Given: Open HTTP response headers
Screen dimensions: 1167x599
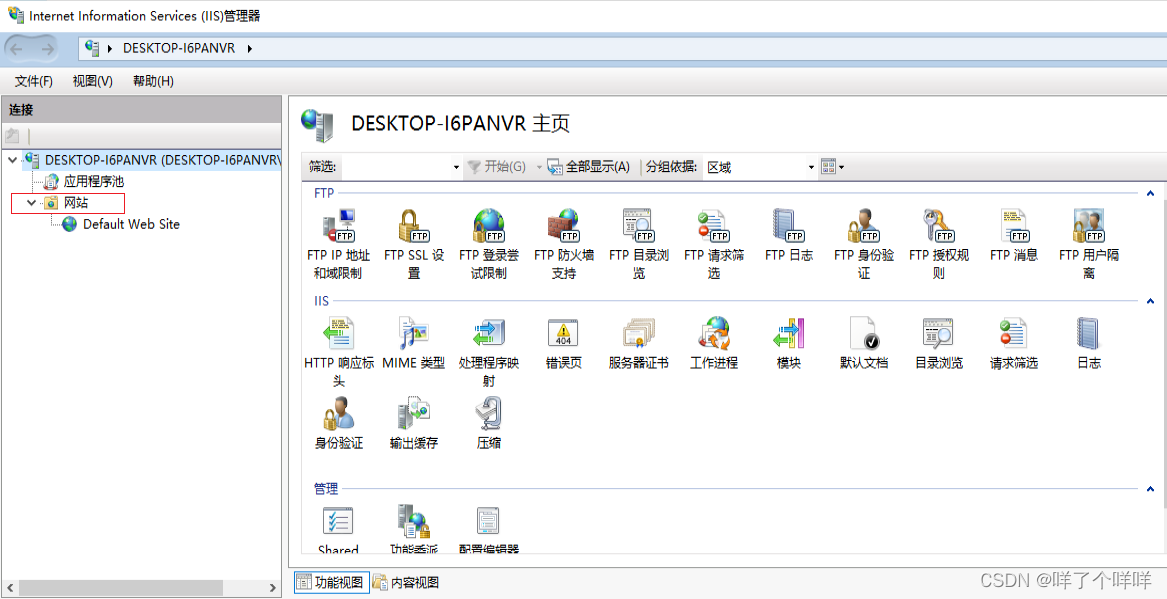Looking at the screenshot, I should pos(339,353).
